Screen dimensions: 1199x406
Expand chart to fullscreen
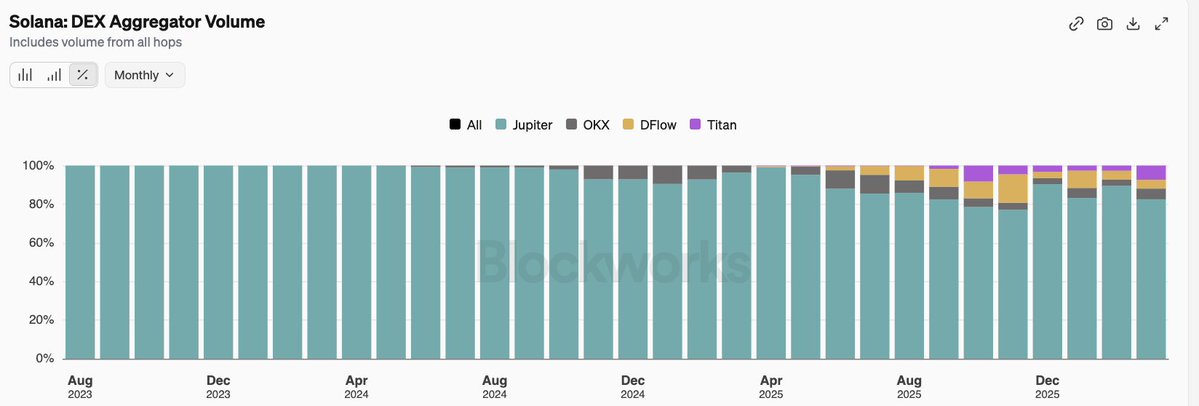click(x=1162, y=24)
